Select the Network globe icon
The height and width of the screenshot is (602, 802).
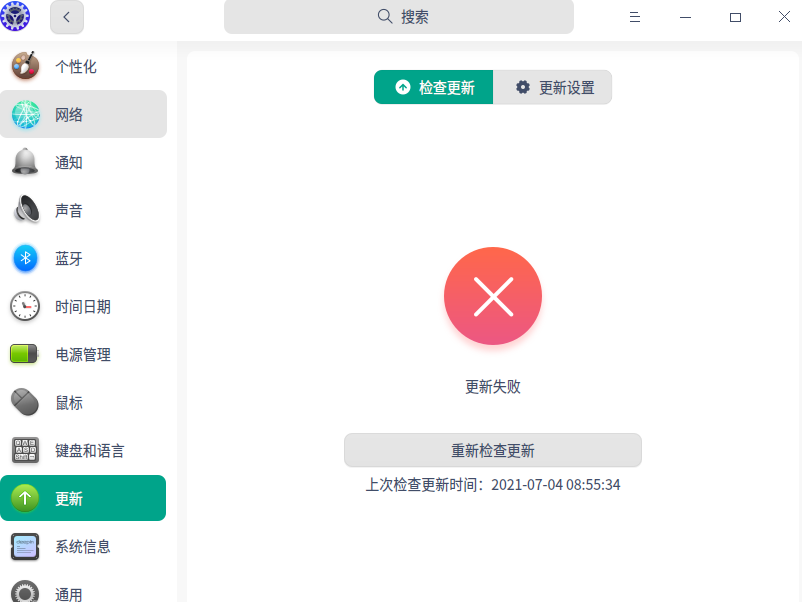tap(25, 114)
